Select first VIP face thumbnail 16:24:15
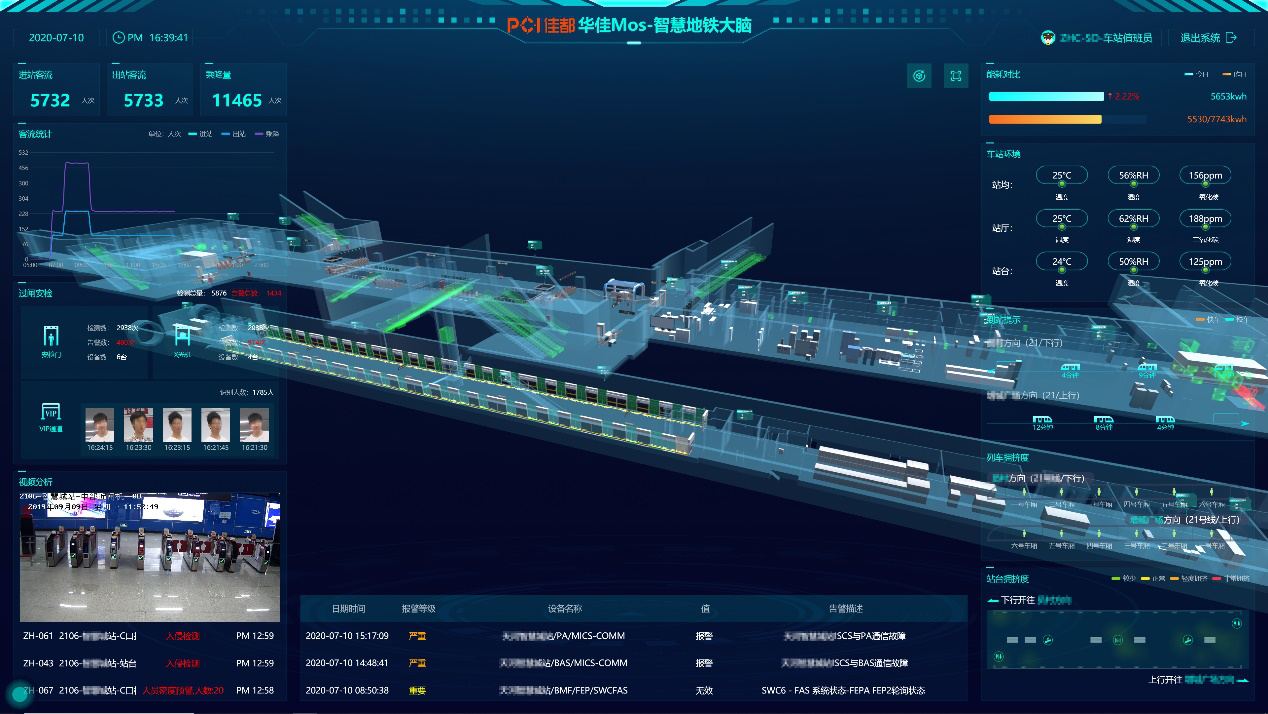The width and height of the screenshot is (1268, 714). [x=98, y=424]
